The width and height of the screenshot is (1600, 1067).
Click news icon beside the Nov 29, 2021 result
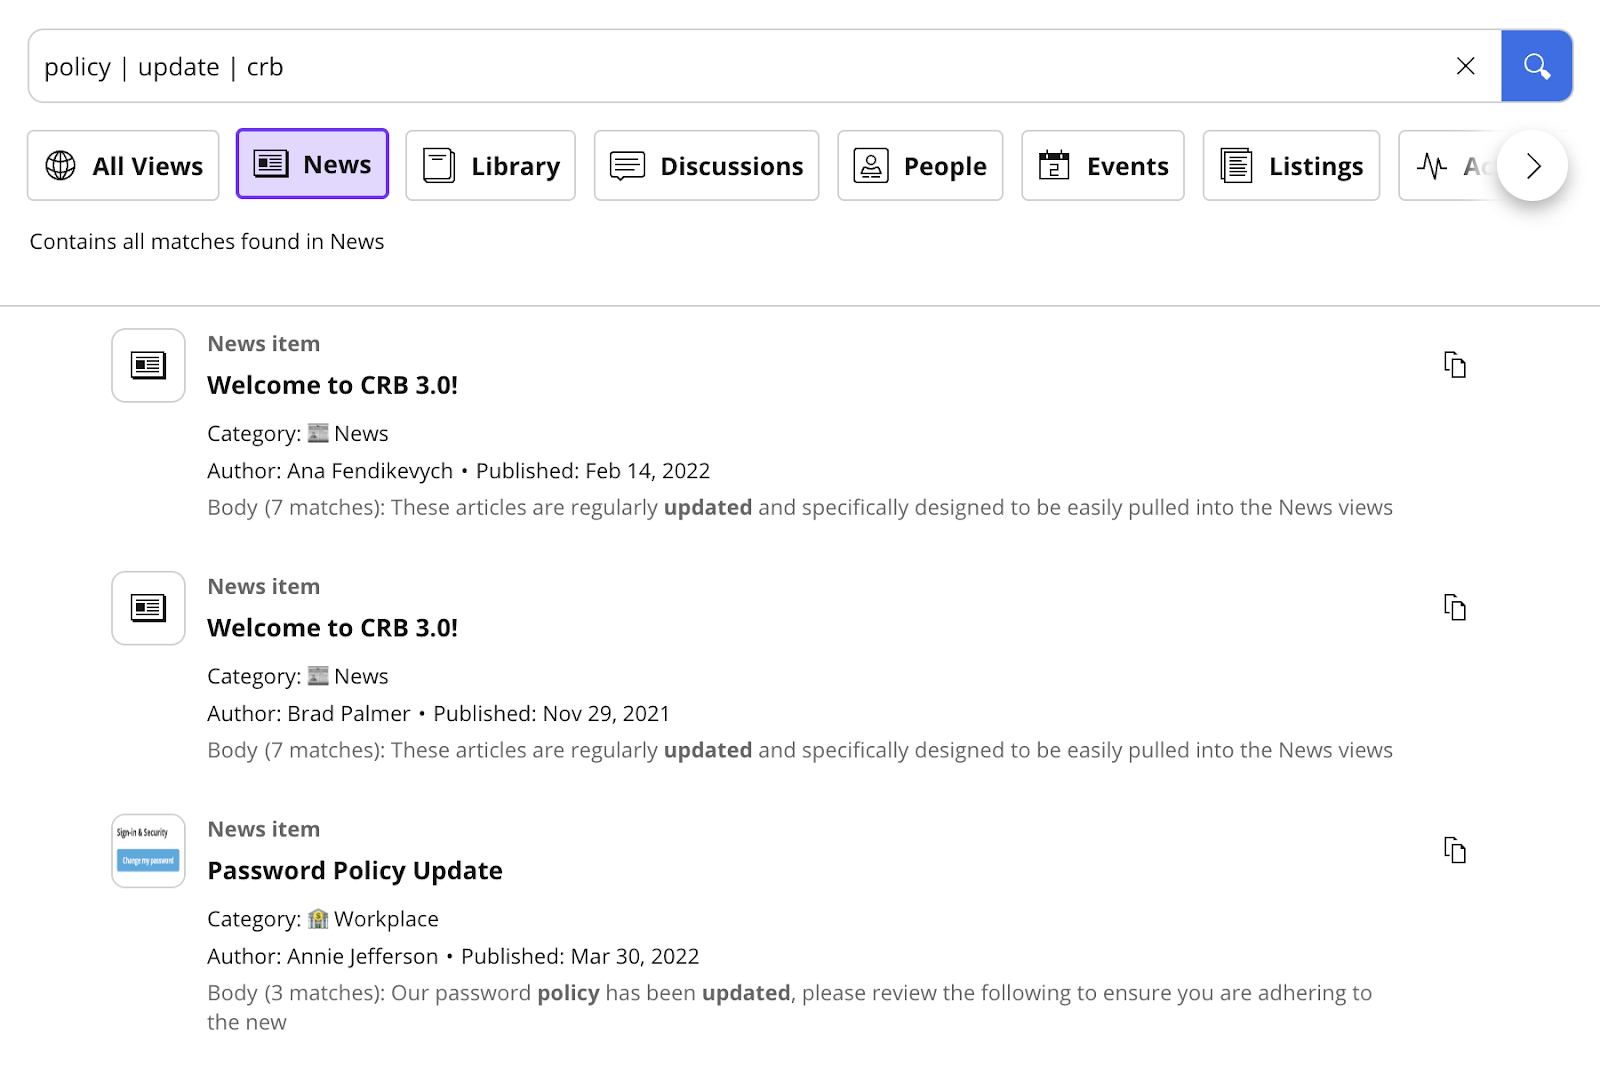148,608
